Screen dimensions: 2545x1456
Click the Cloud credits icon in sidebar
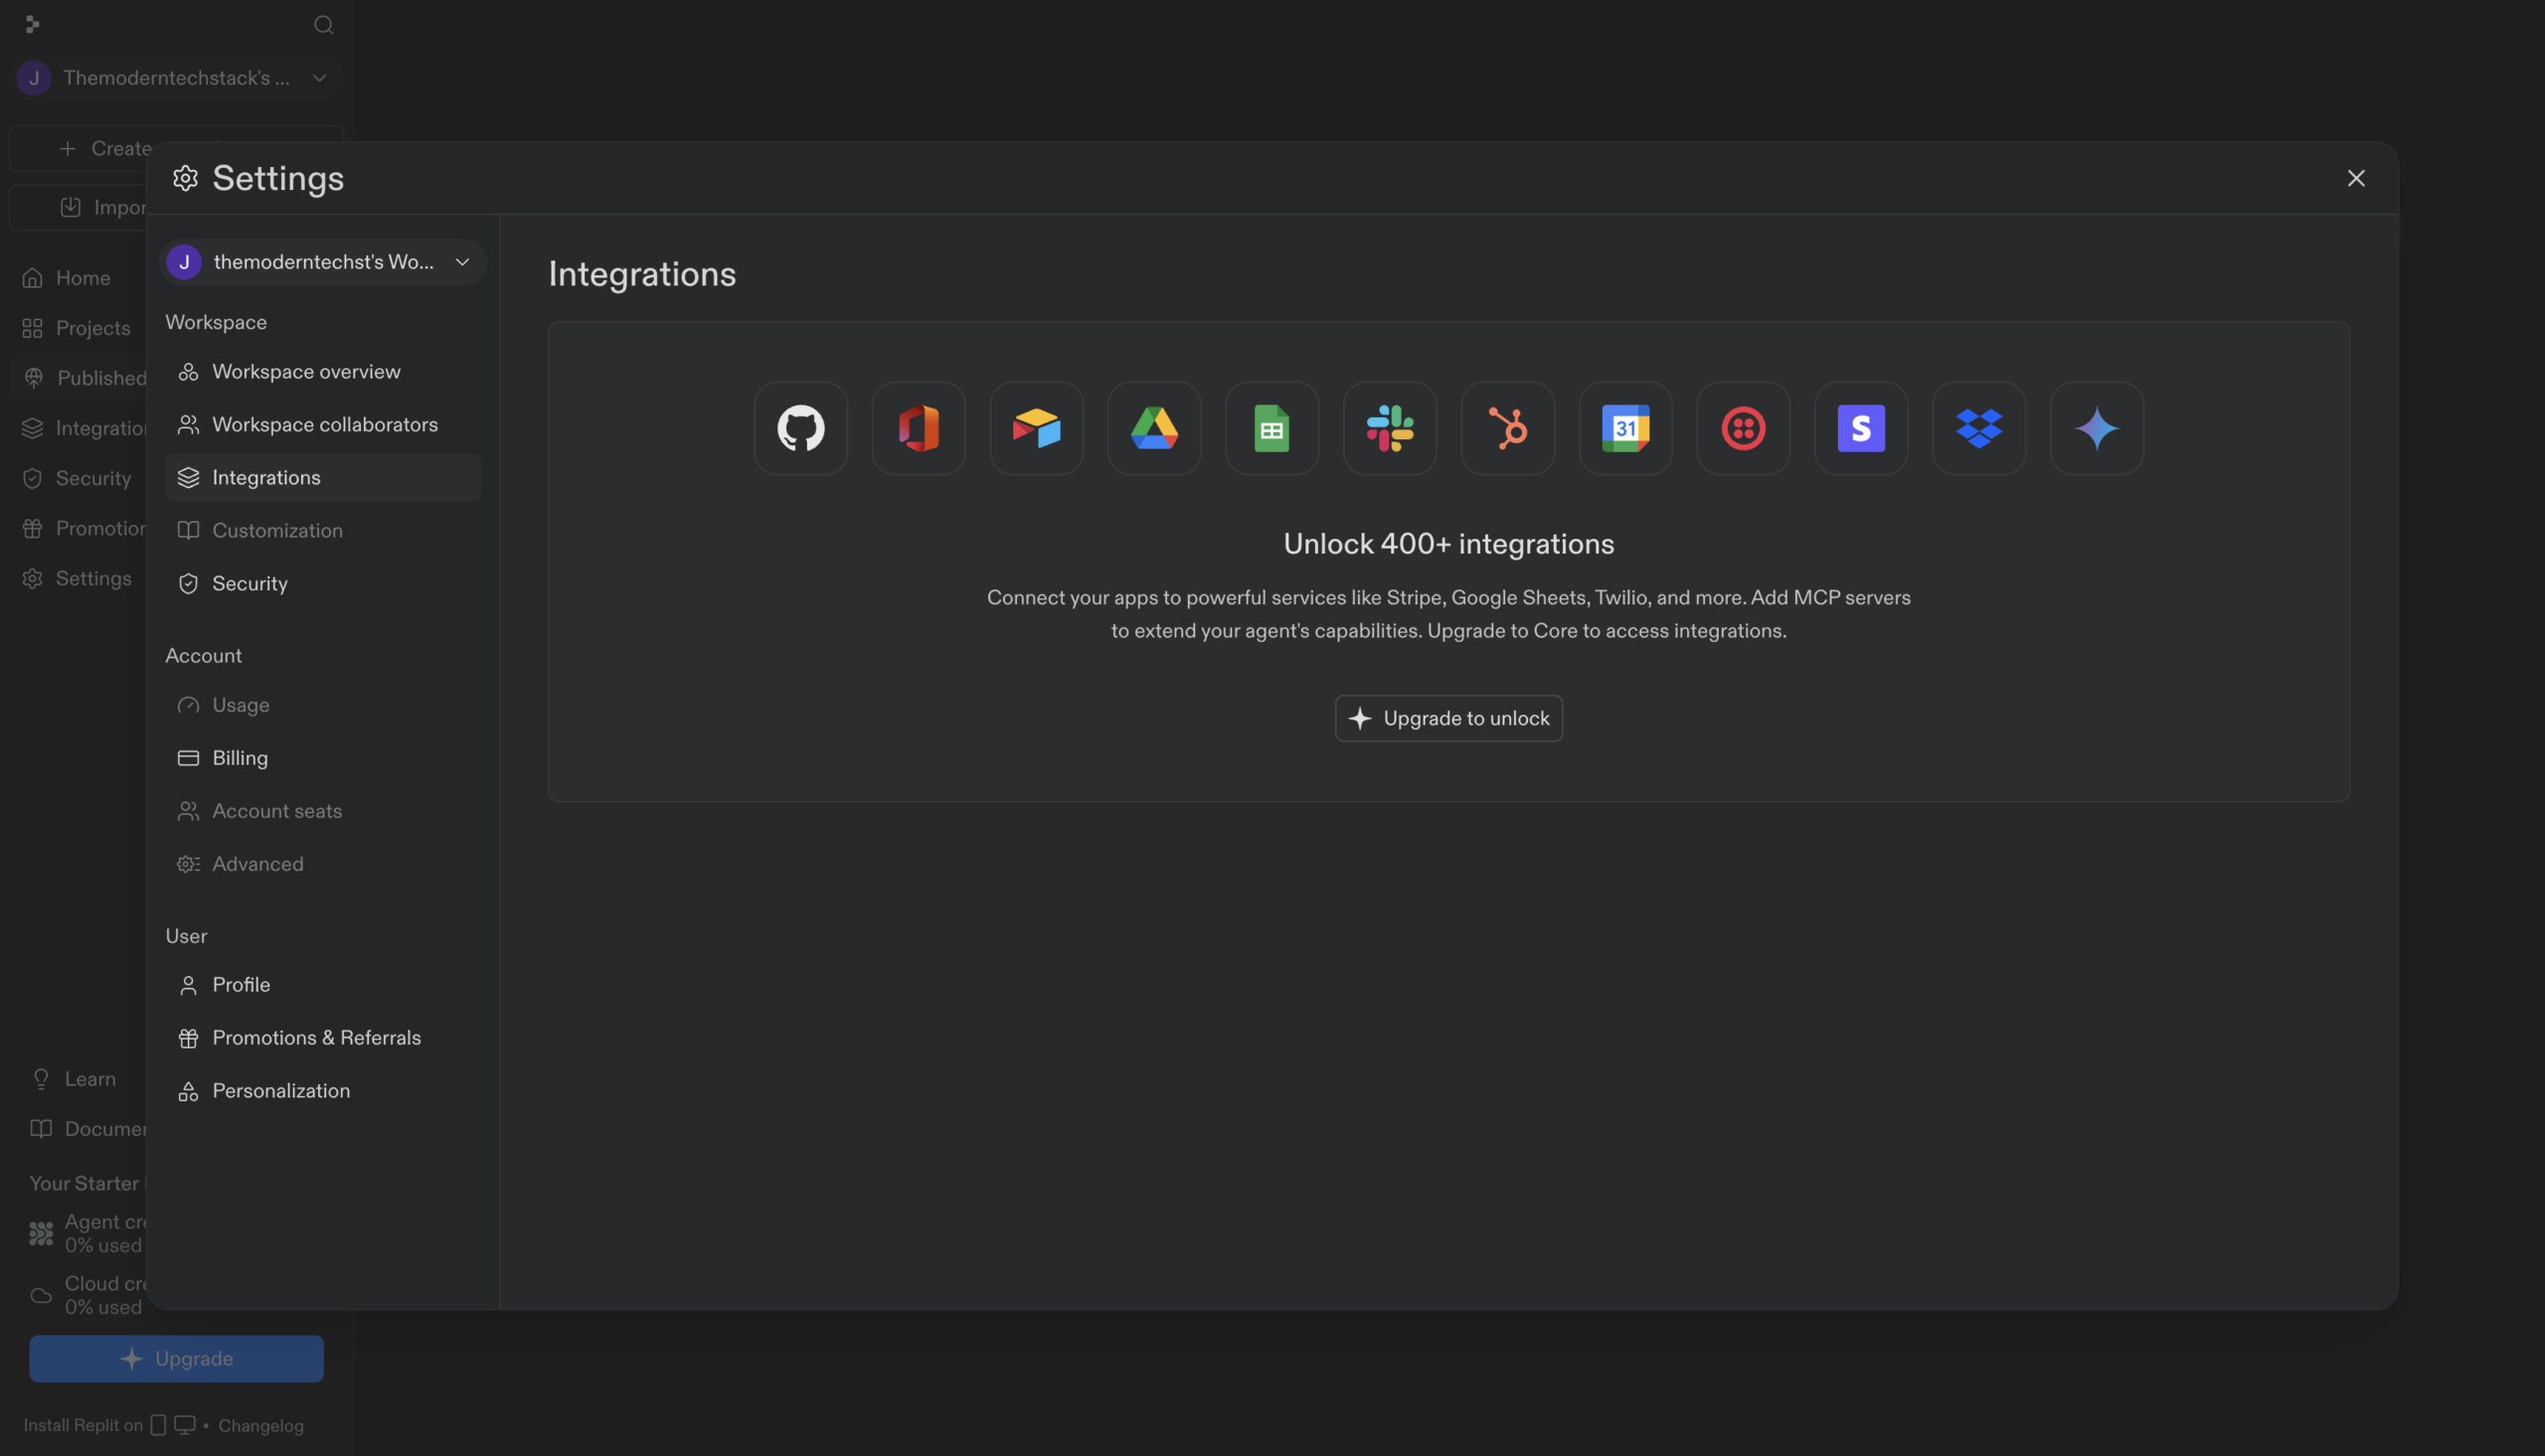coord(41,1296)
